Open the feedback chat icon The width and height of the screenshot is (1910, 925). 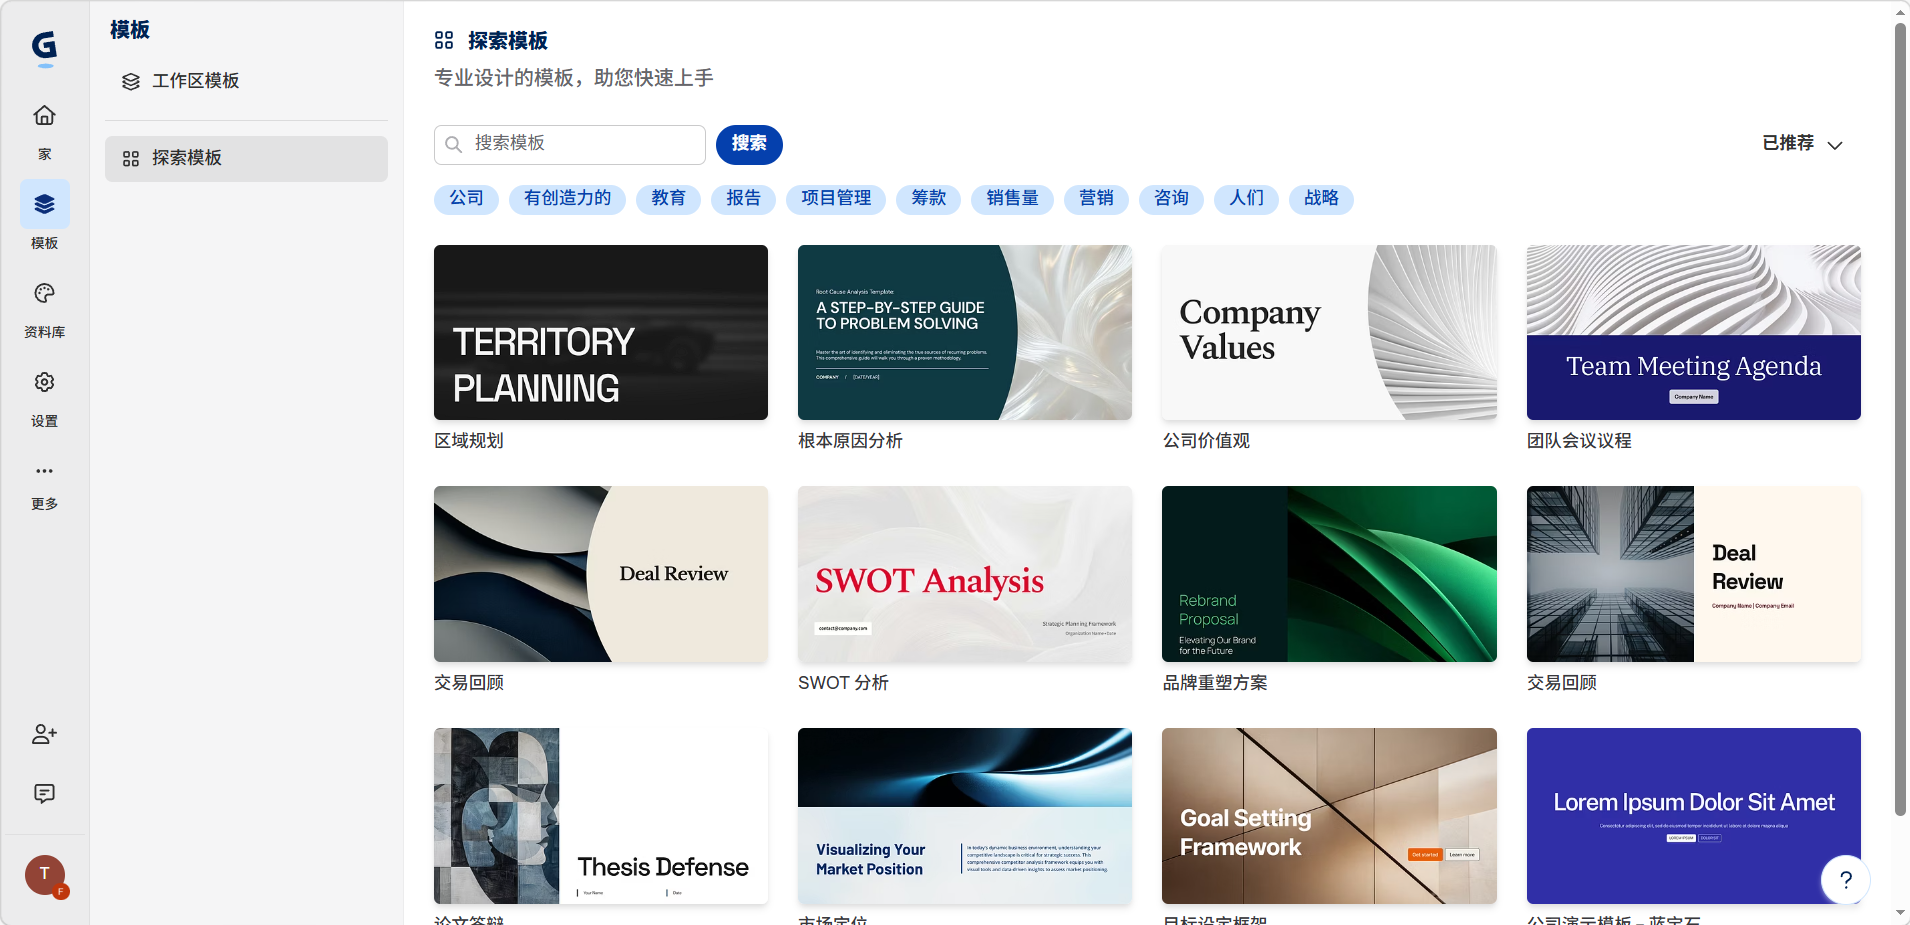(44, 794)
